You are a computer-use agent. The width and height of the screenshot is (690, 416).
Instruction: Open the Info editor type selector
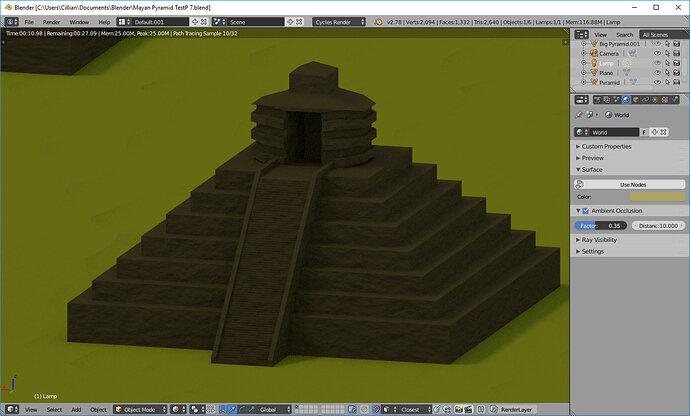pyautogui.click(x=11, y=22)
